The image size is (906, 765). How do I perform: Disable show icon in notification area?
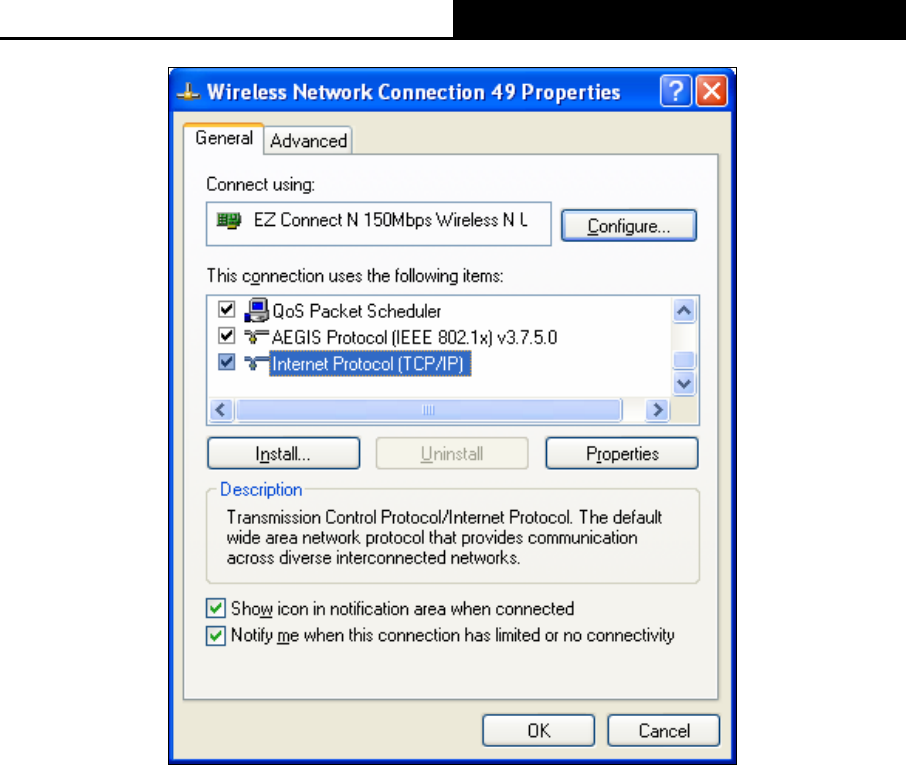coord(216,608)
